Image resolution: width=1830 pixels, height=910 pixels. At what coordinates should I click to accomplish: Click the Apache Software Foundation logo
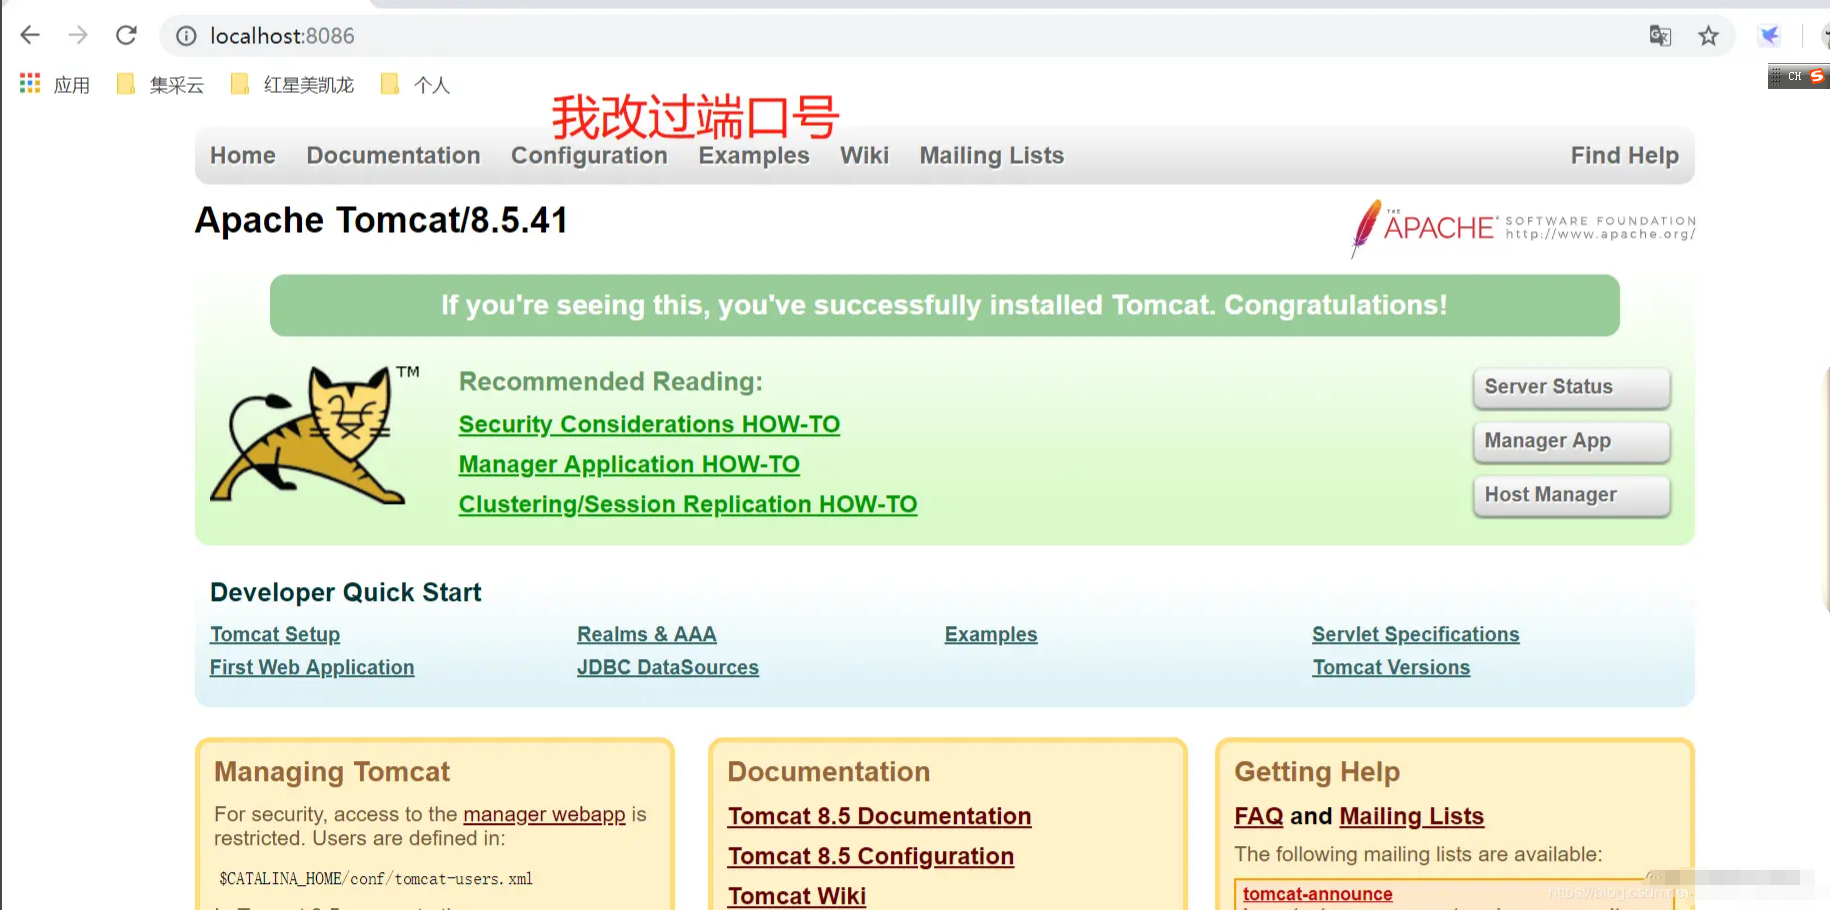coord(1522,228)
